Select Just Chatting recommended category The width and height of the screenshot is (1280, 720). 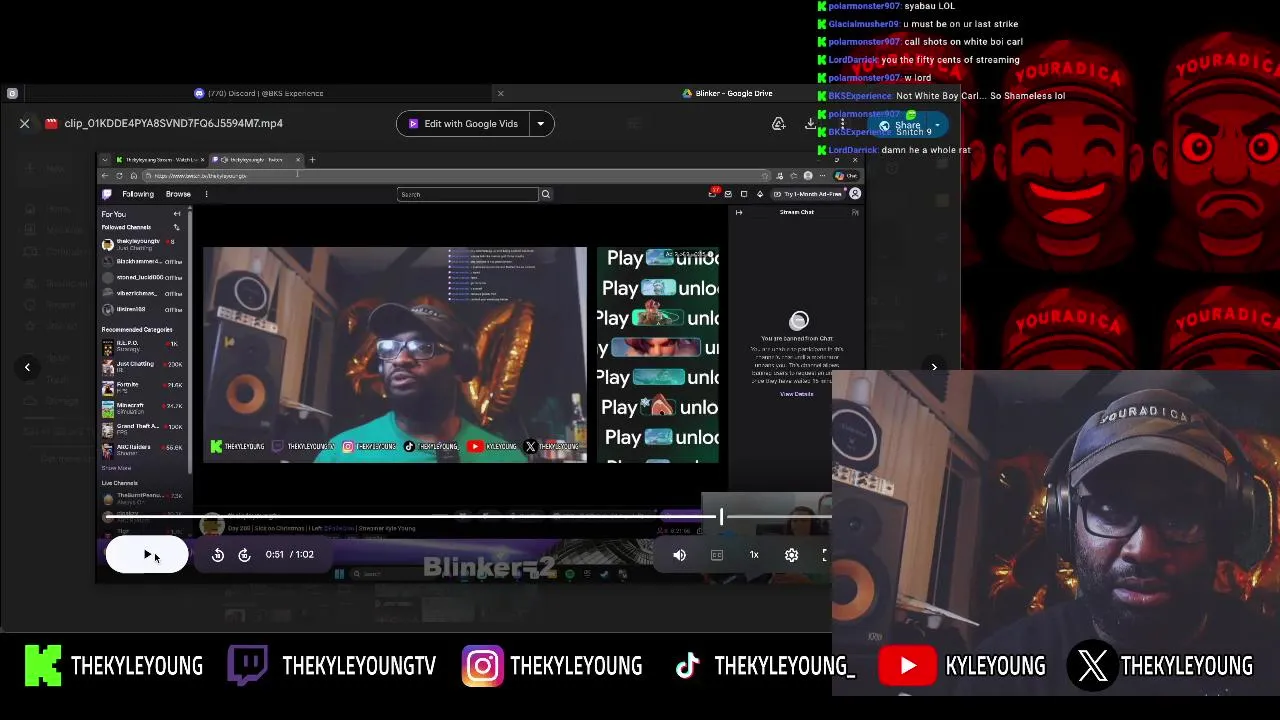pos(142,366)
